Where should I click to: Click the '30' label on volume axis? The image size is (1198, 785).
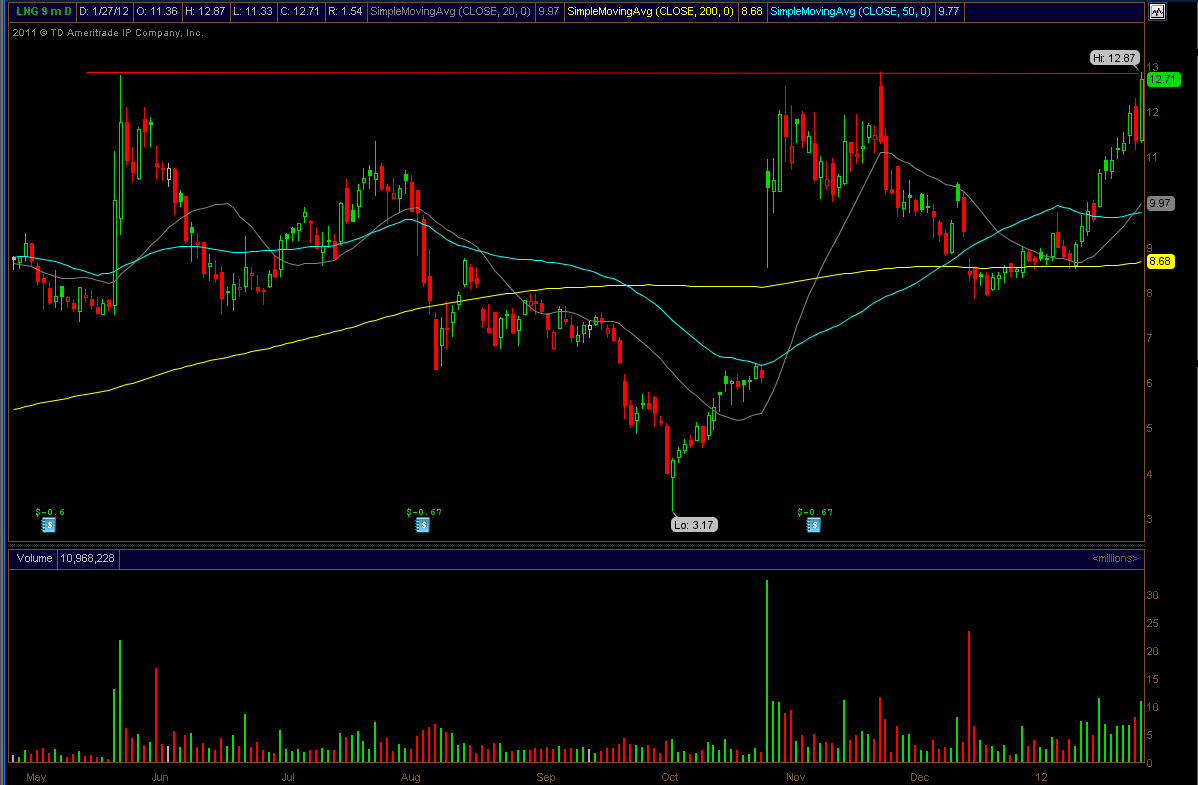(1152, 595)
